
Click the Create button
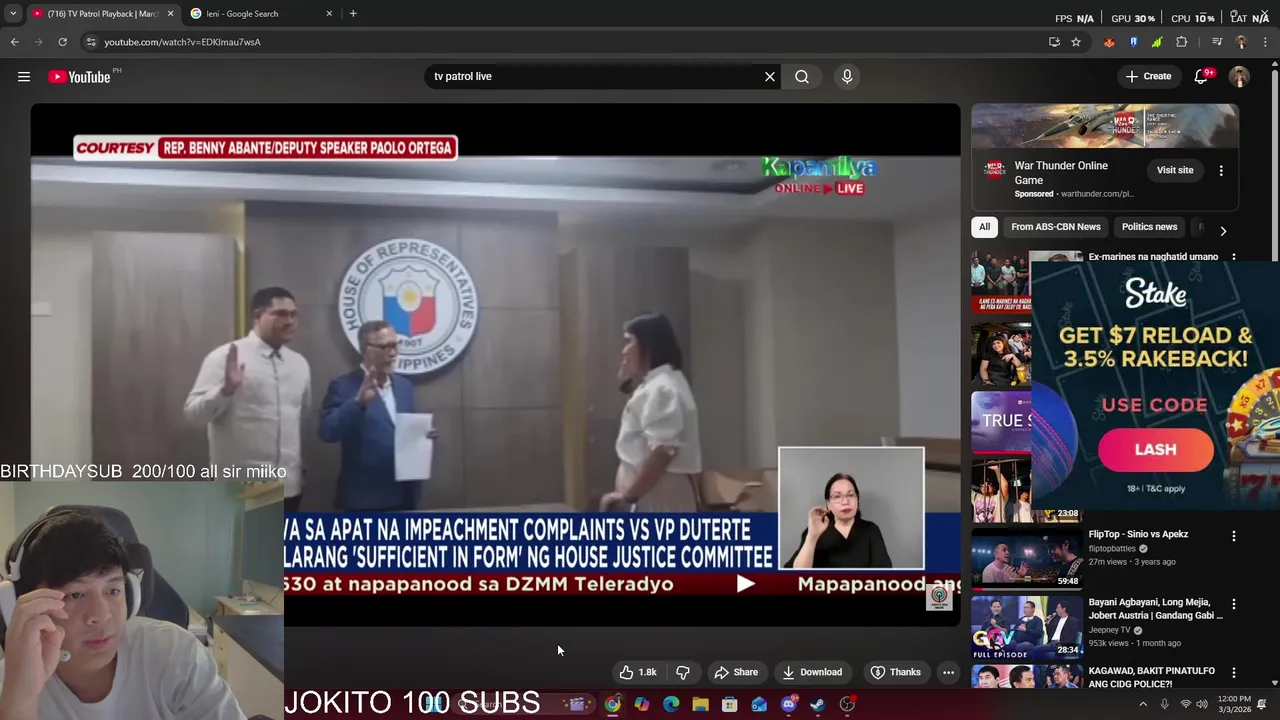coord(1148,77)
